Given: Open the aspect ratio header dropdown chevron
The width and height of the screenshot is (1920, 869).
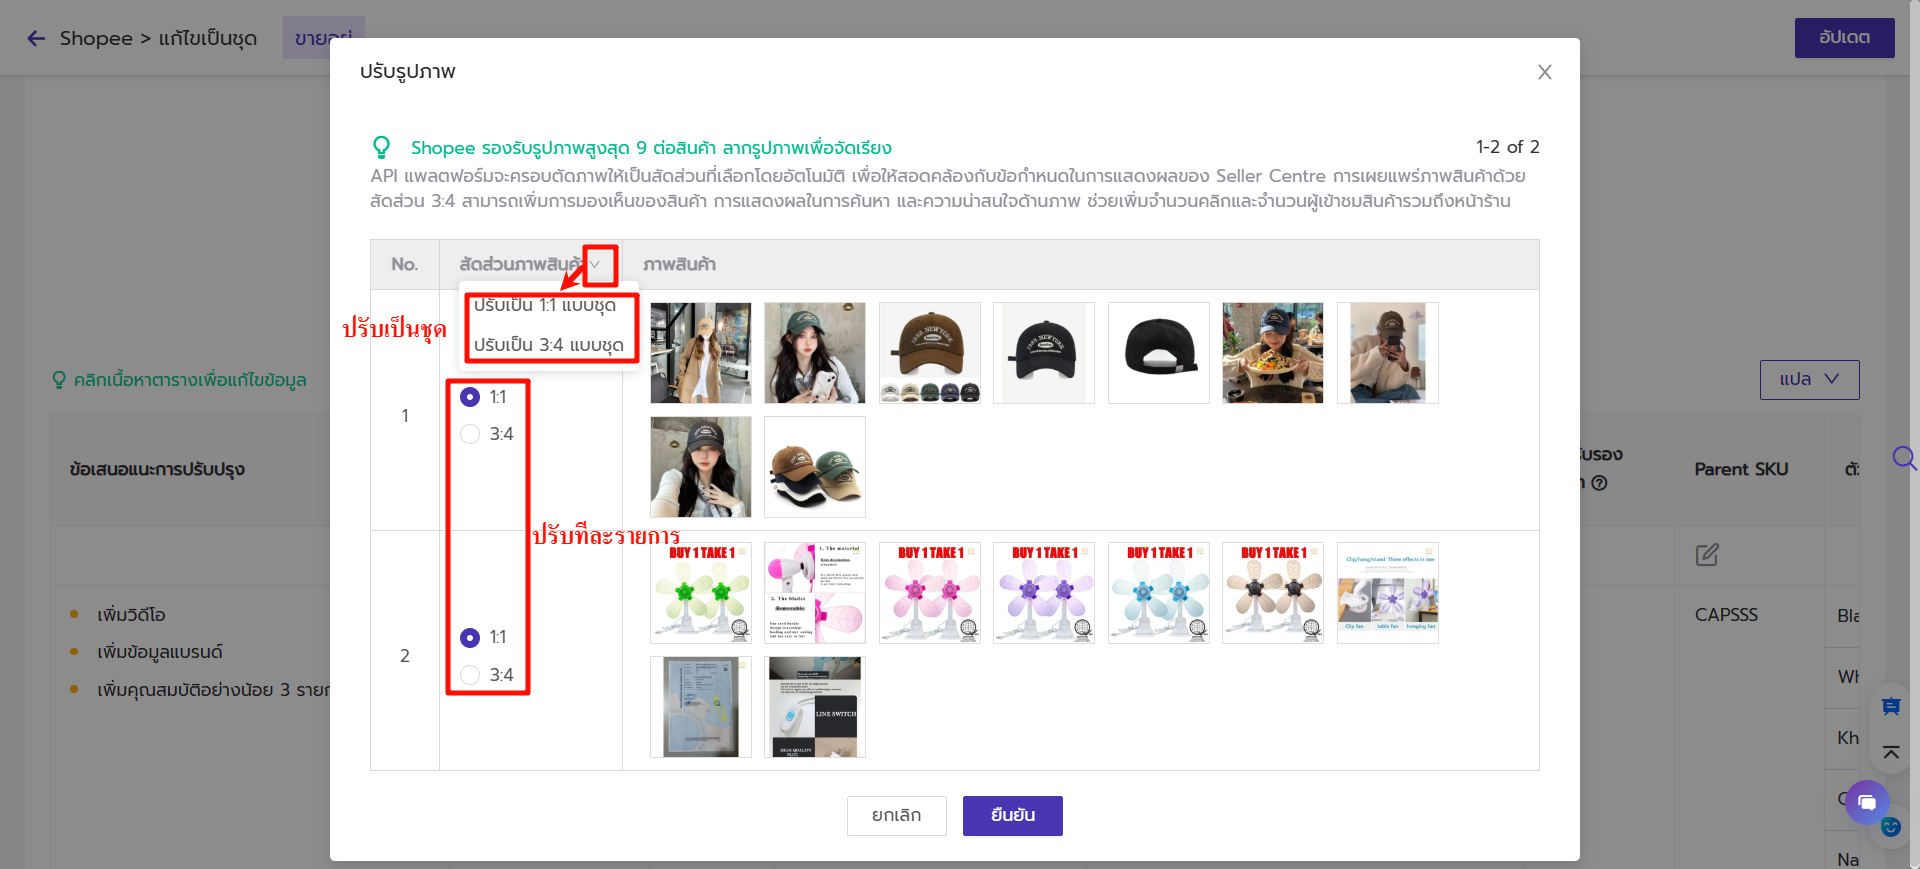Looking at the screenshot, I should pyautogui.click(x=595, y=264).
